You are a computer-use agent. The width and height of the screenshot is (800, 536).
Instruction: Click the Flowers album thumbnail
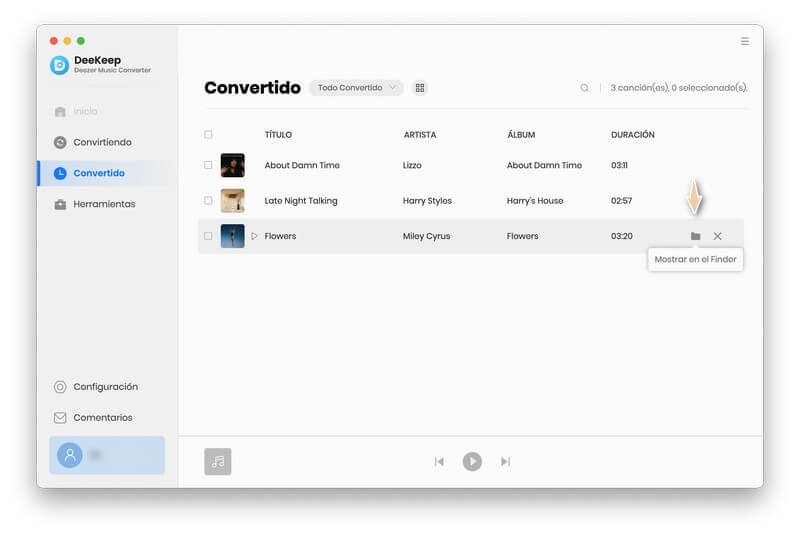click(232, 236)
